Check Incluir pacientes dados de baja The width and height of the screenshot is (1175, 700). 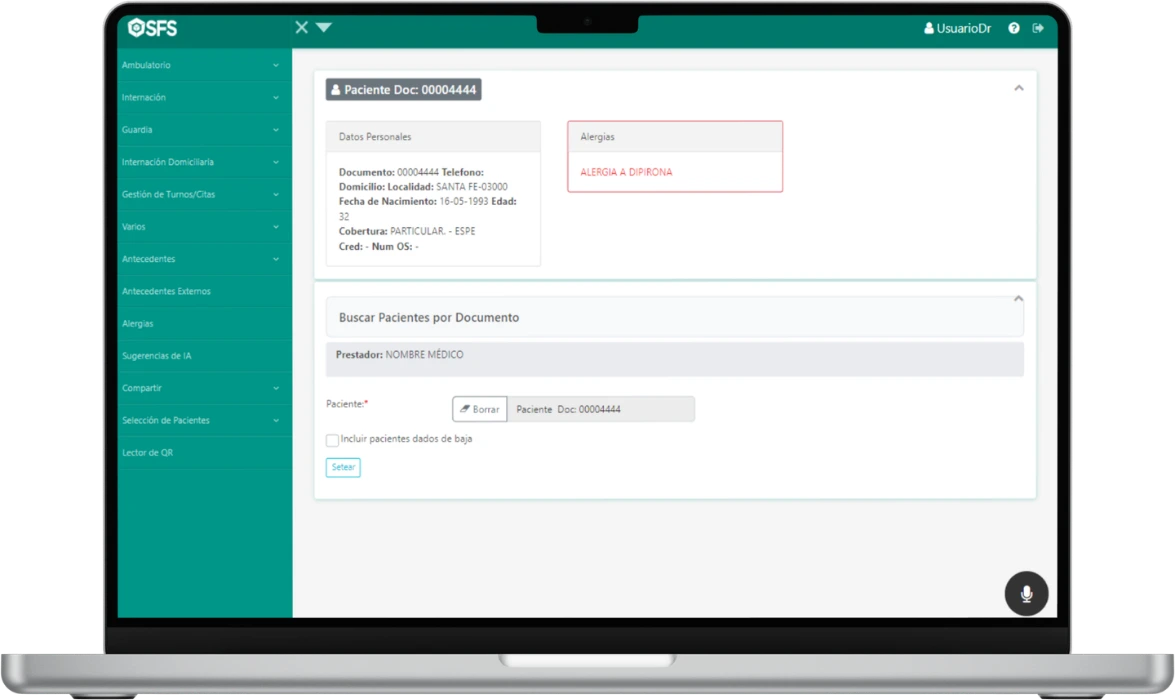pos(332,440)
